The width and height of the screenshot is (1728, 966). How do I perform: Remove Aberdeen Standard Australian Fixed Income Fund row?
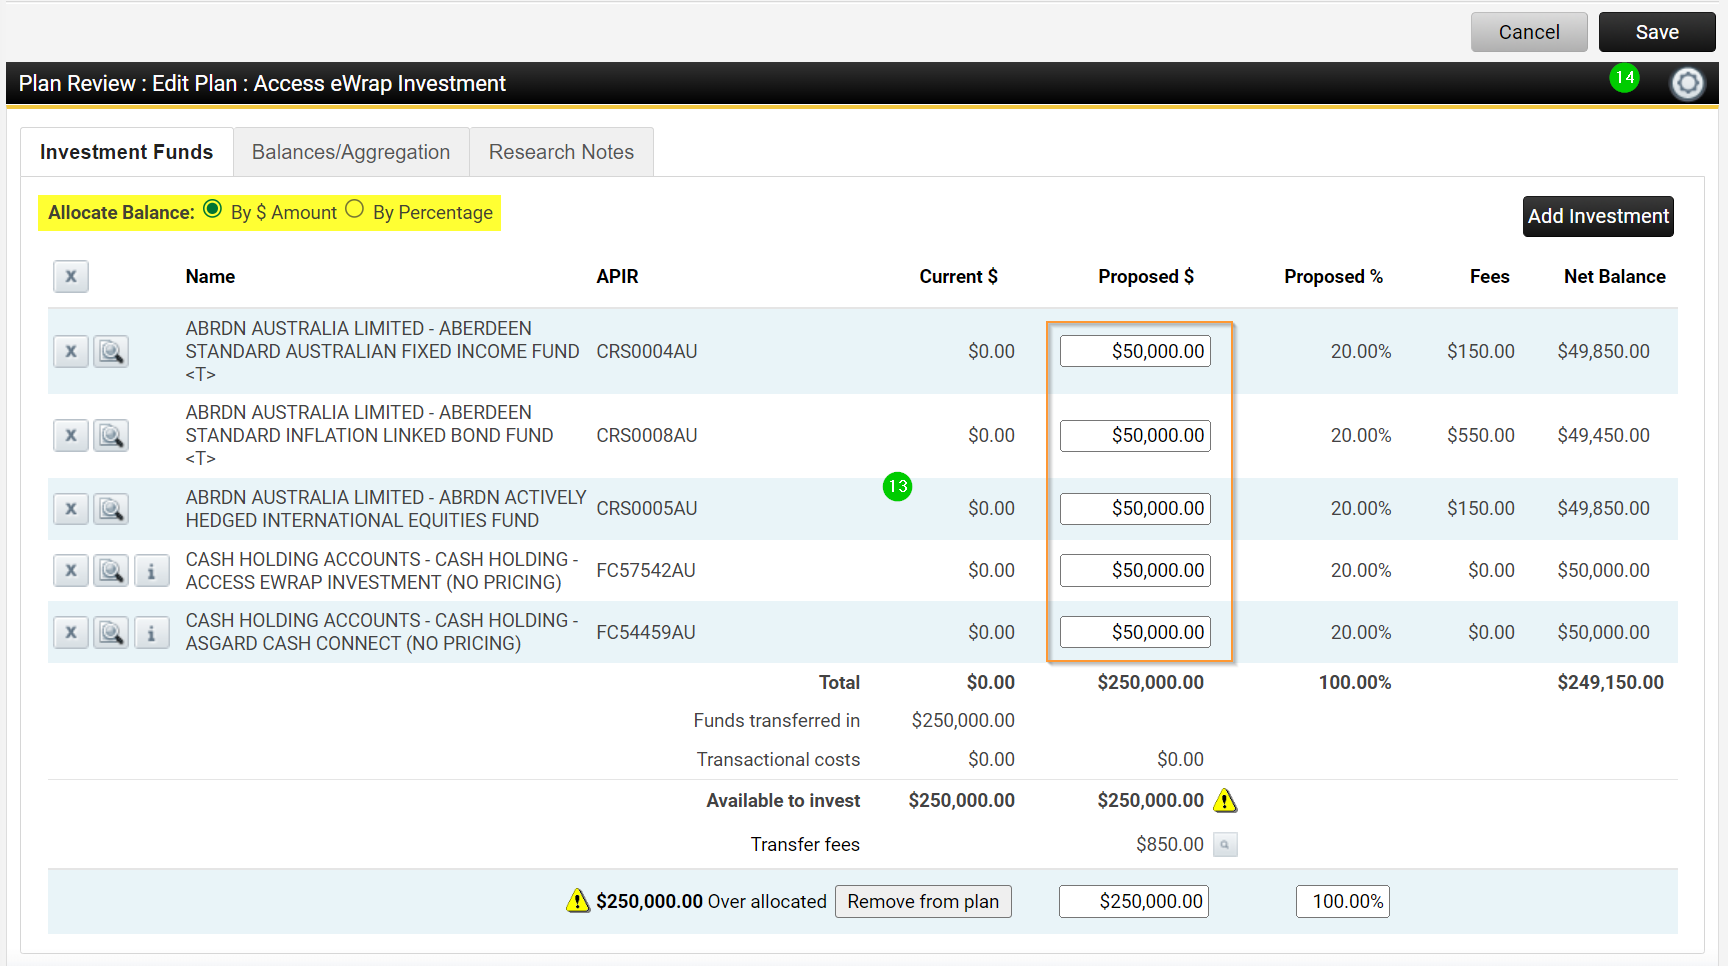click(x=71, y=352)
